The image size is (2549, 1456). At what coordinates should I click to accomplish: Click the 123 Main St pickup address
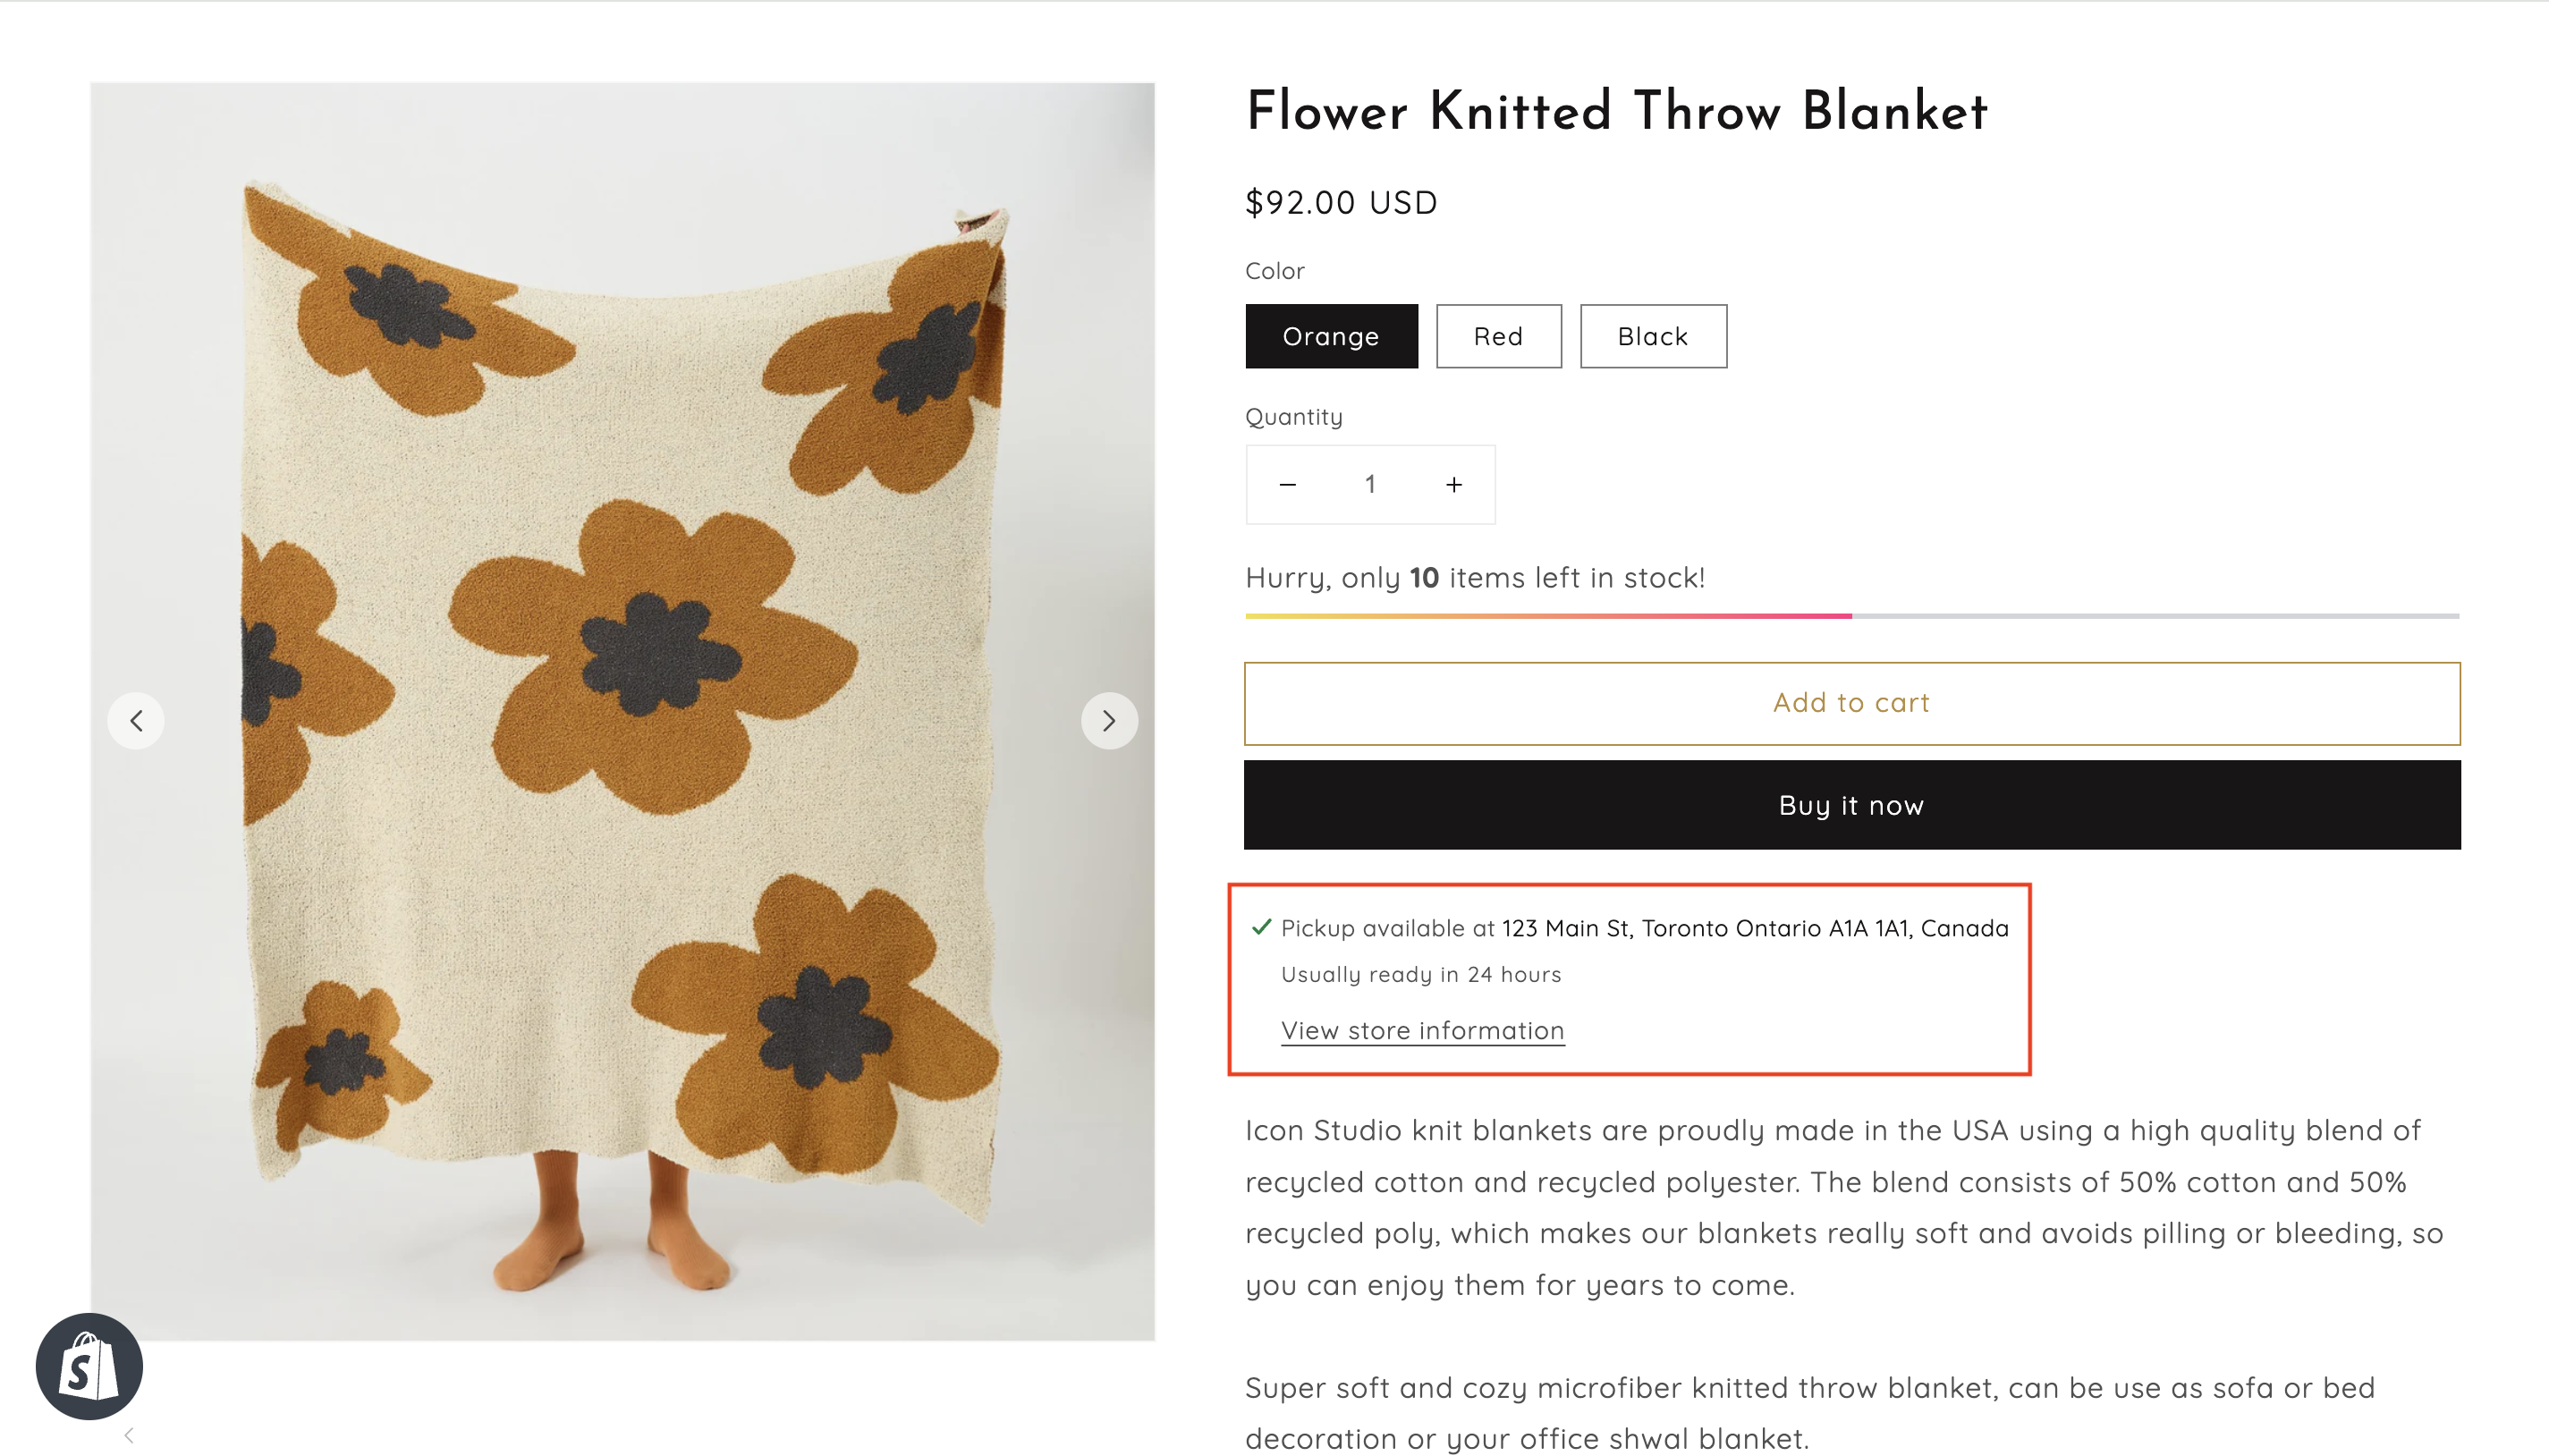point(1754,928)
